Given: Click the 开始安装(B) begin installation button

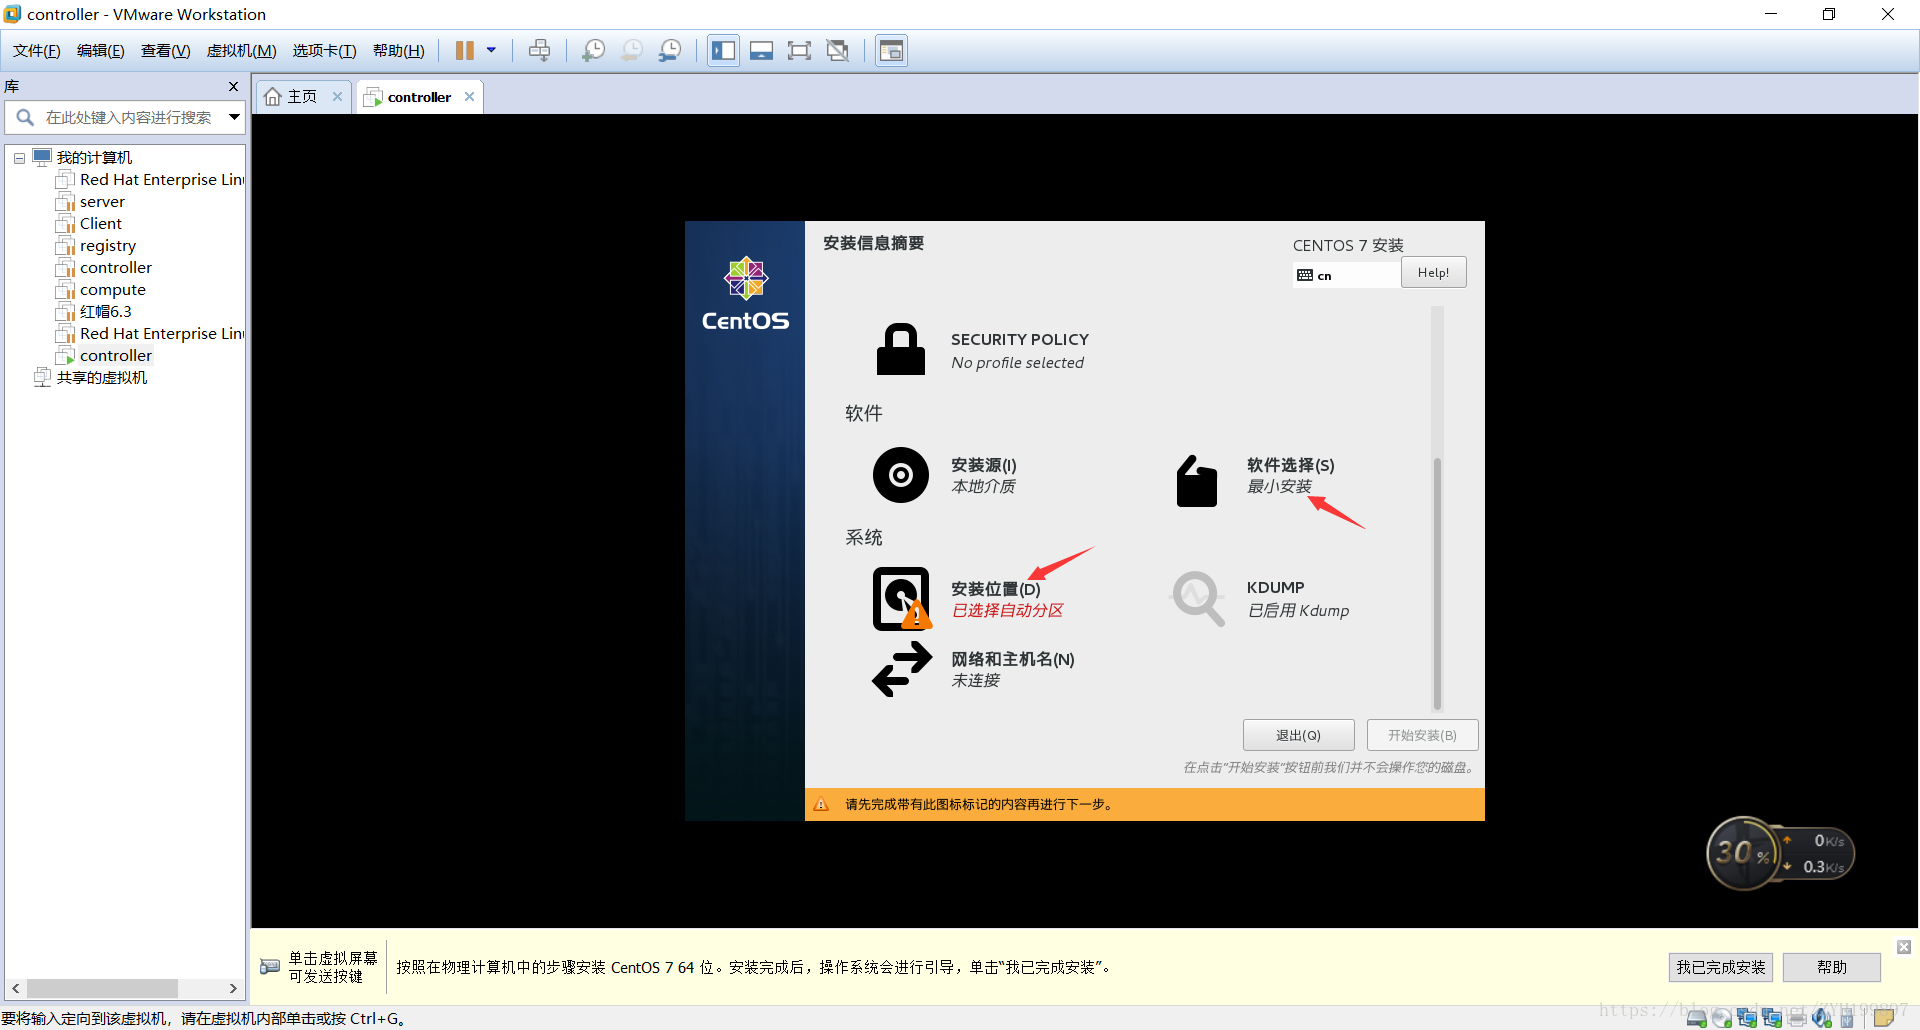Looking at the screenshot, I should [x=1422, y=735].
